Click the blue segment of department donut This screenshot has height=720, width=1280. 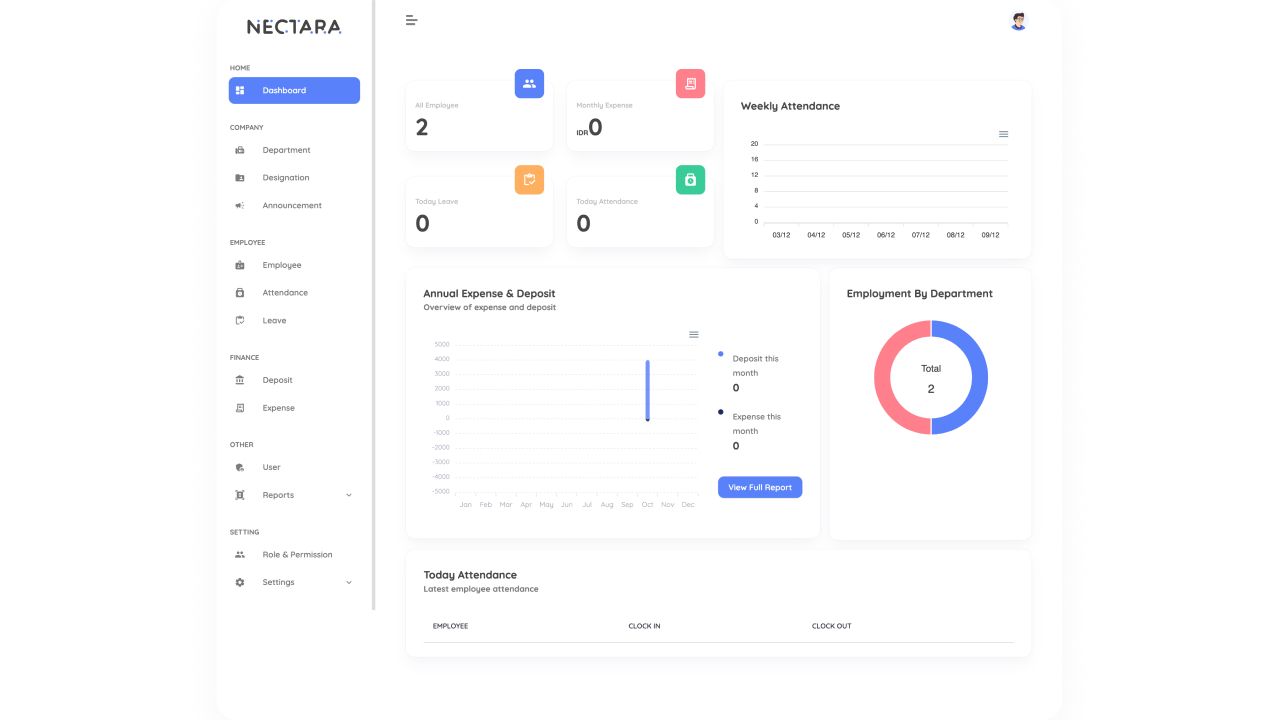click(x=979, y=377)
